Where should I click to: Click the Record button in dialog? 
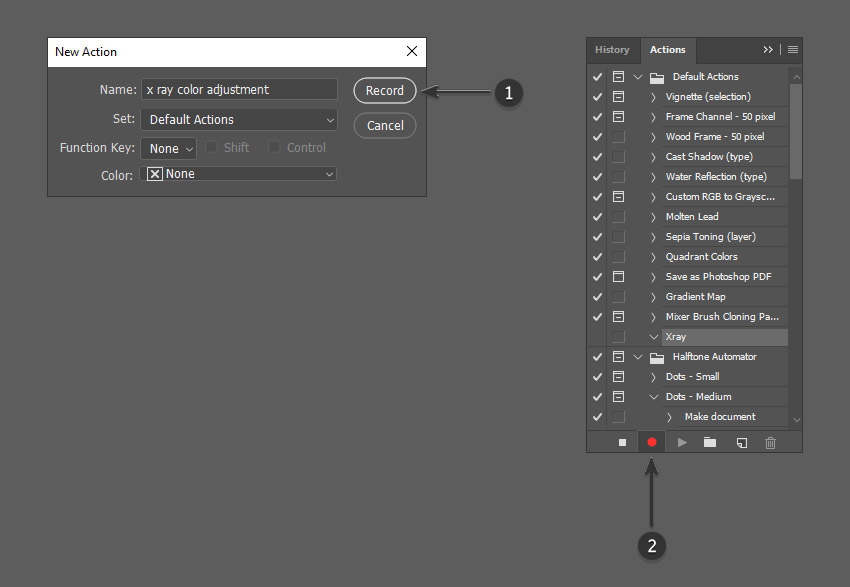pos(385,91)
